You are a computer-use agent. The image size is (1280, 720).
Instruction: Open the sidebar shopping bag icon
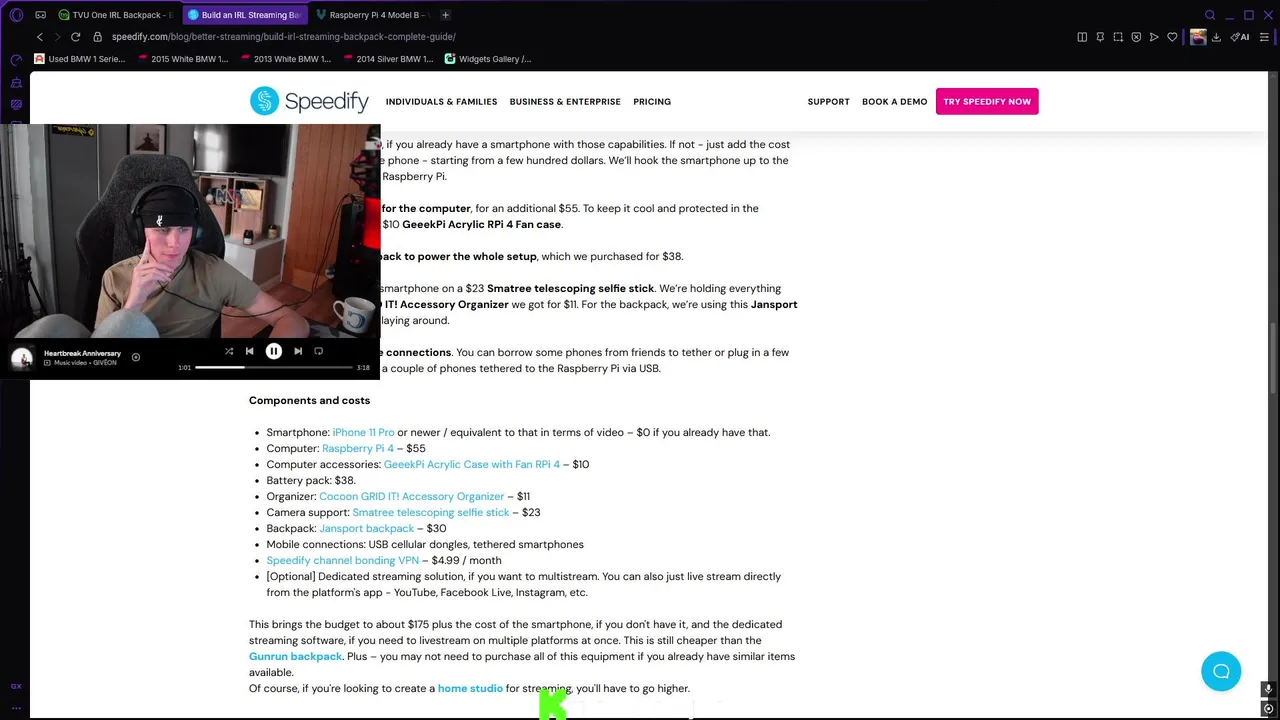point(16,82)
